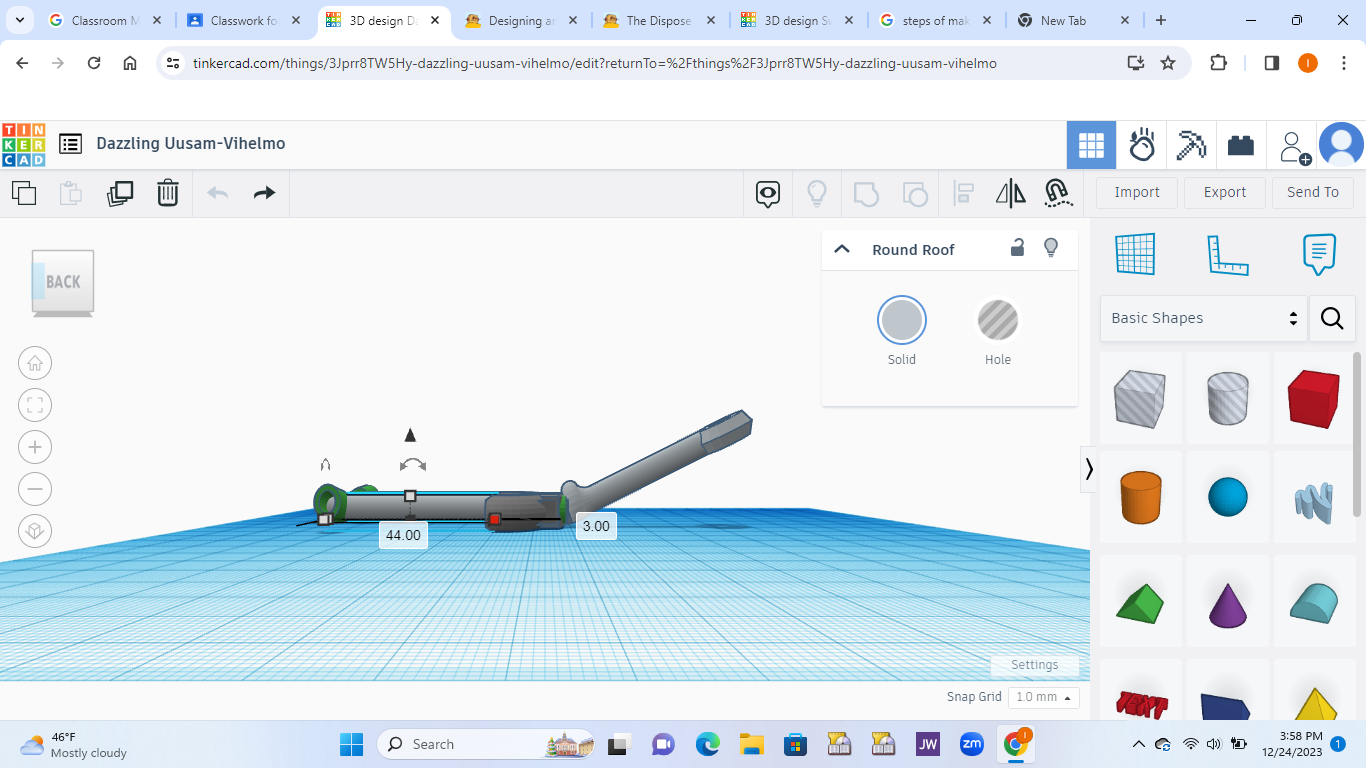Delete selection with trash icon
The width and height of the screenshot is (1366, 768).
(x=168, y=193)
